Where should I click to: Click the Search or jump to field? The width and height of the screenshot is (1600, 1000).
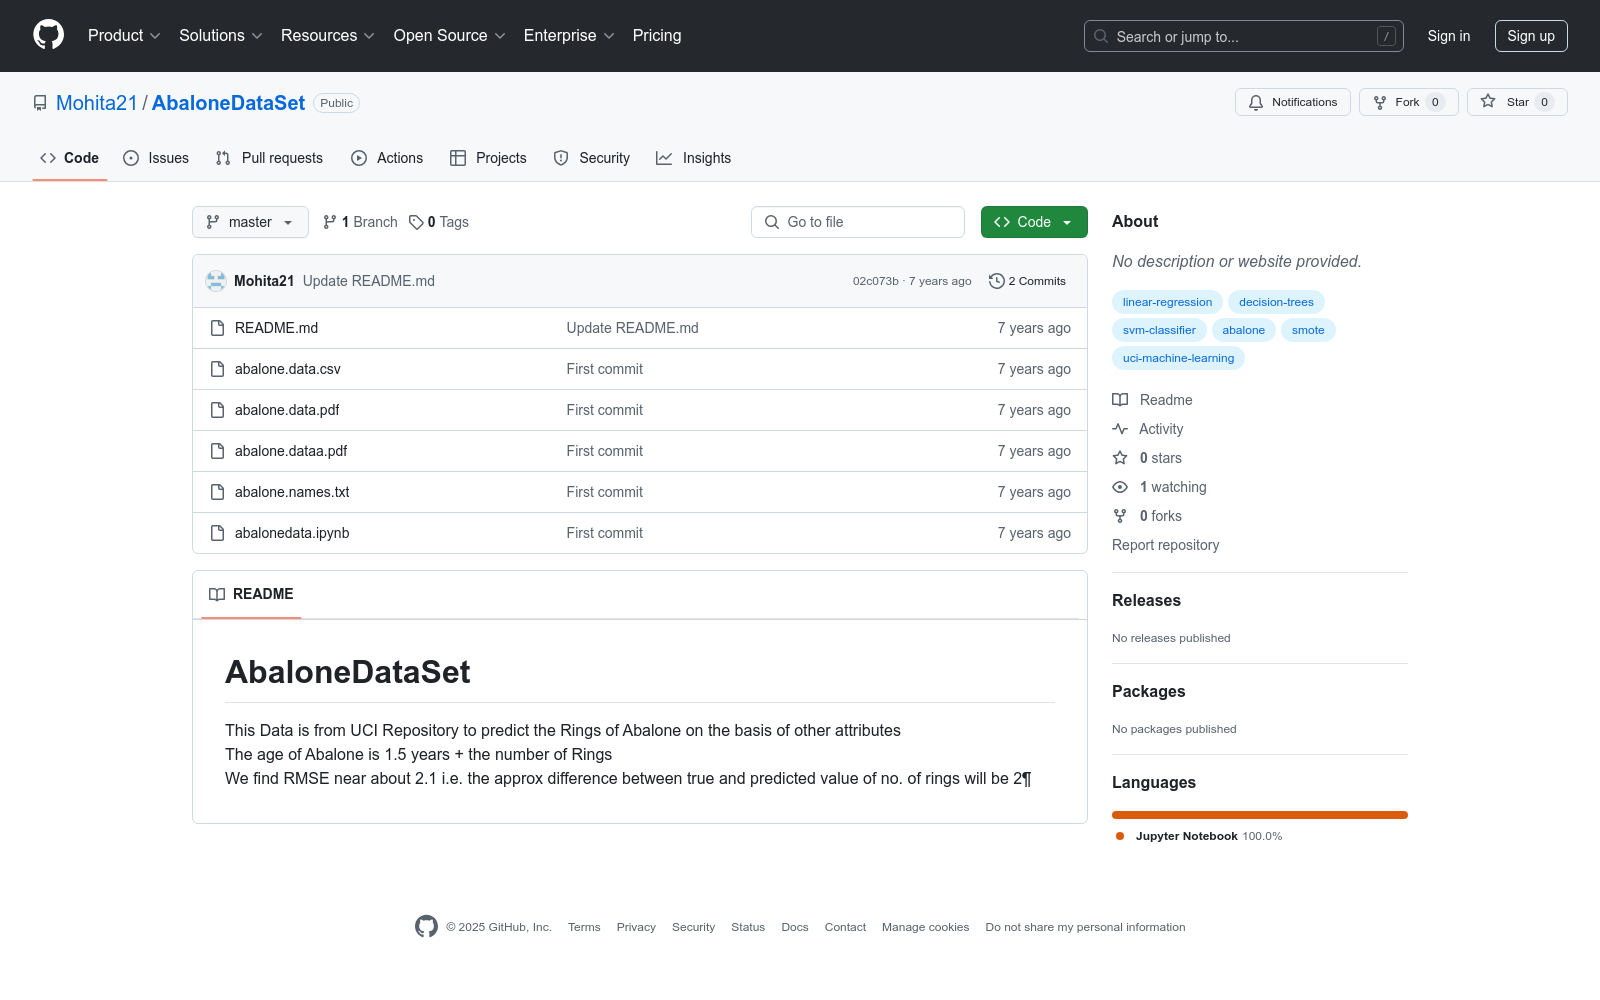(1244, 36)
